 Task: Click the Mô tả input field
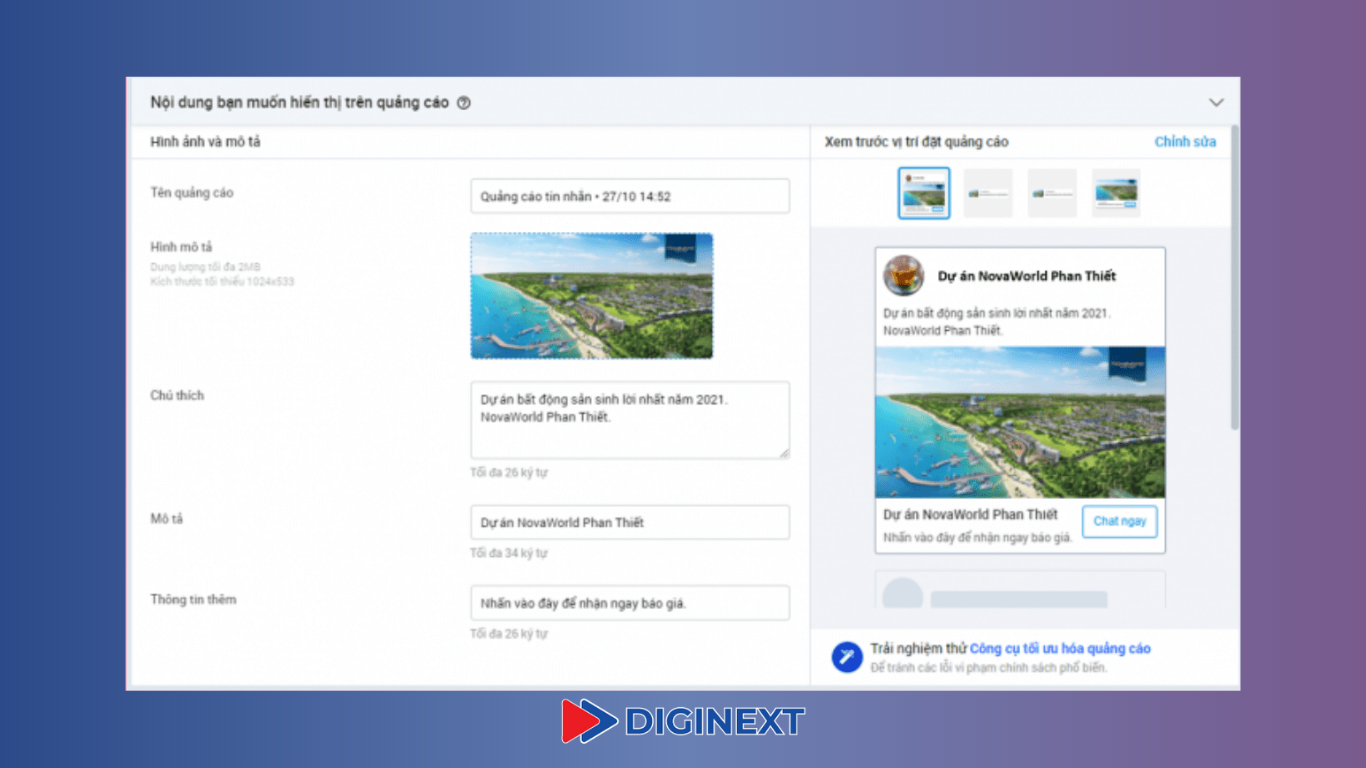(630, 522)
